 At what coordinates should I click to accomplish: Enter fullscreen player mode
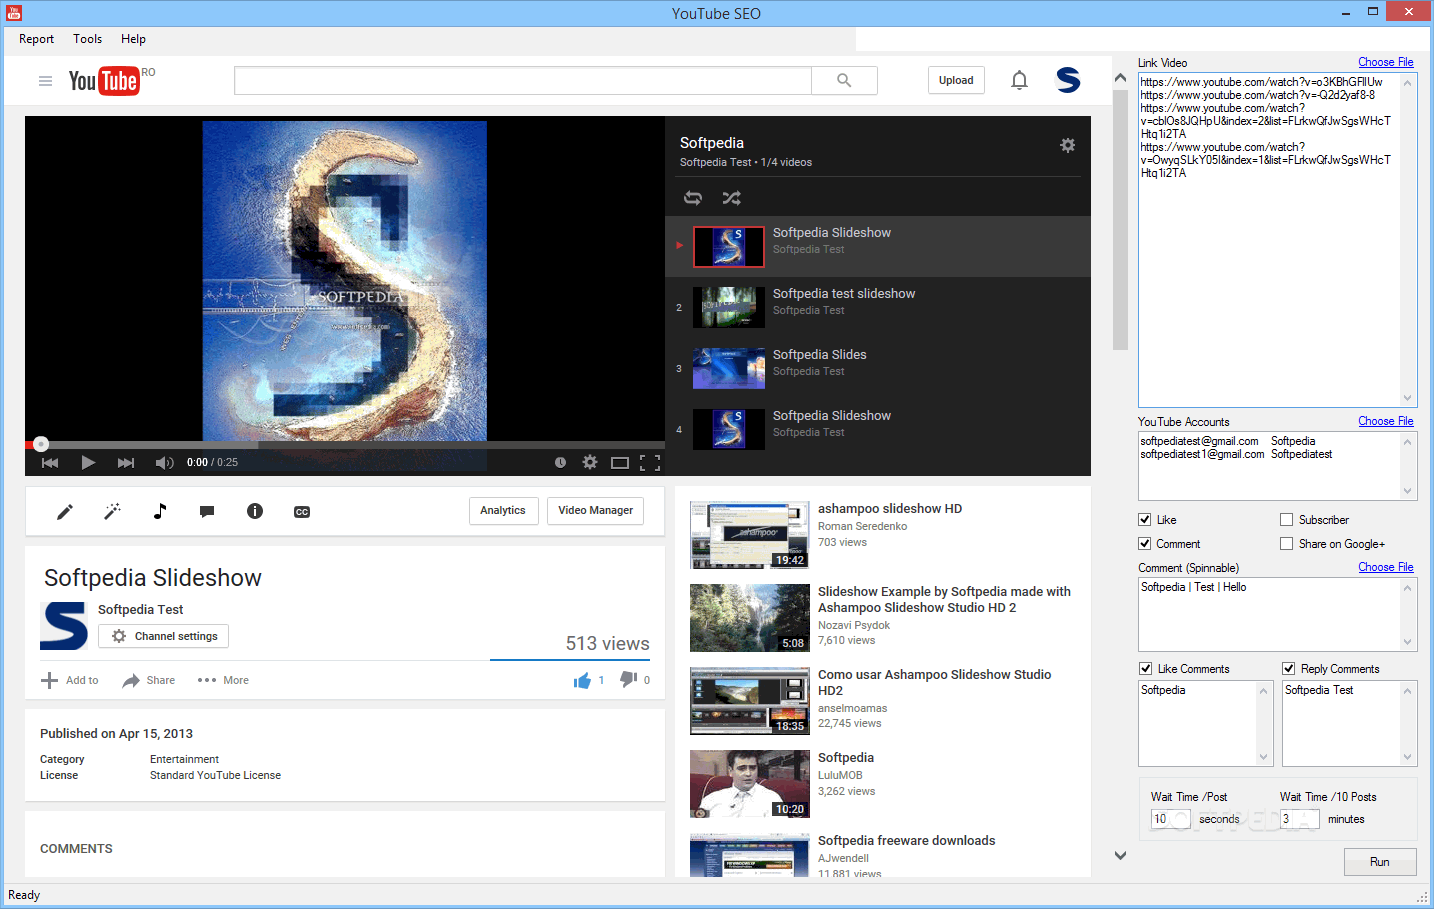pos(650,462)
